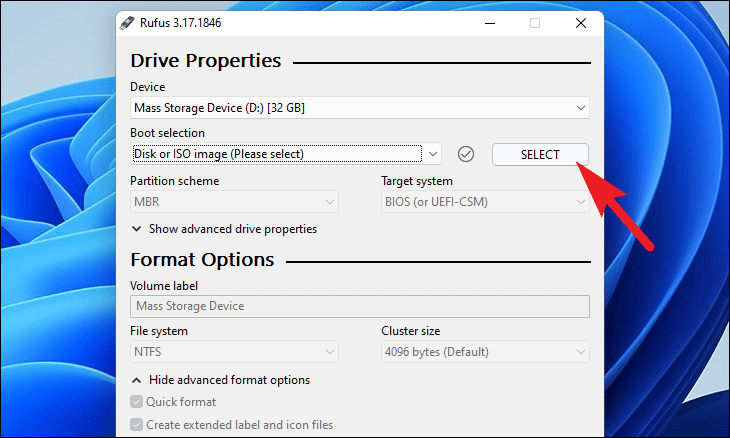Toggle the Quick format checkbox

pos(136,402)
